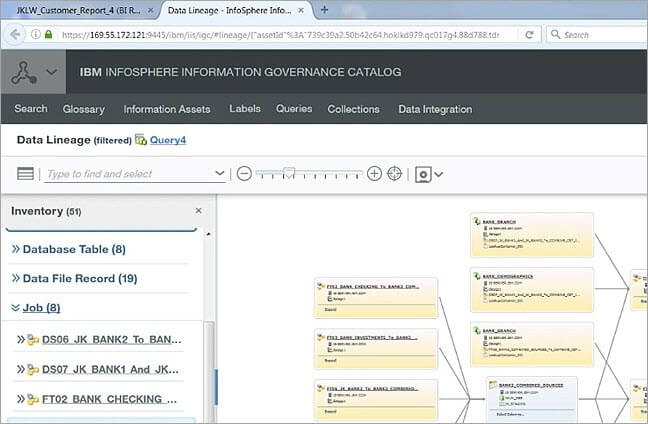The height and width of the screenshot is (424, 648).
Task: Go back using the browser back arrow
Action: tap(15, 34)
